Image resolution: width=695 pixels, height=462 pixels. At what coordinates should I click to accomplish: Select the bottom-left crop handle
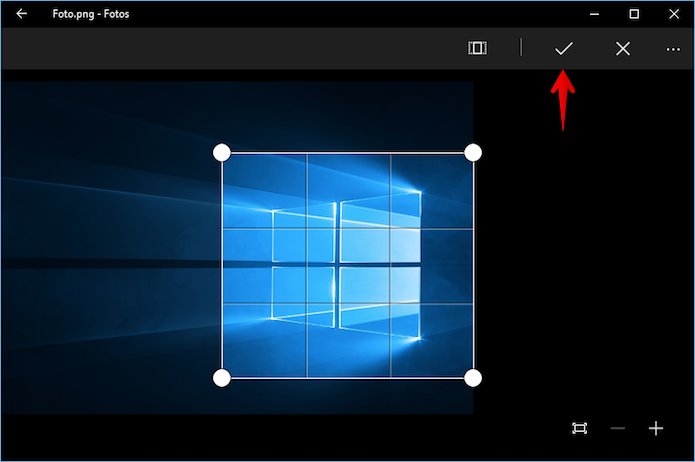click(x=222, y=378)
